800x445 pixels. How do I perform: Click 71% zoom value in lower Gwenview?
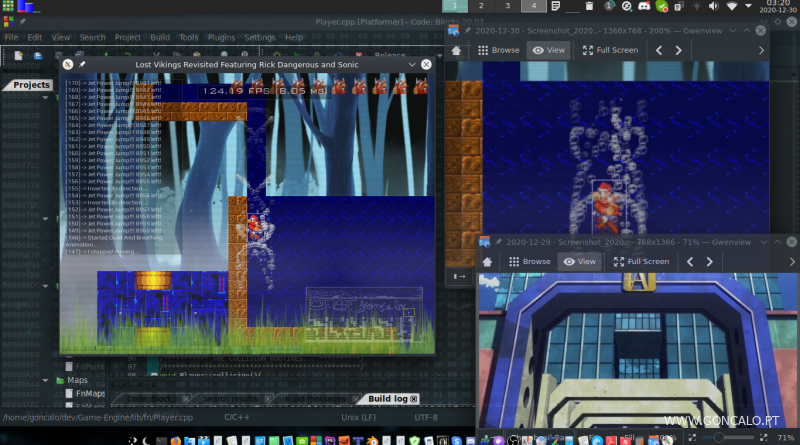(785, 438)
